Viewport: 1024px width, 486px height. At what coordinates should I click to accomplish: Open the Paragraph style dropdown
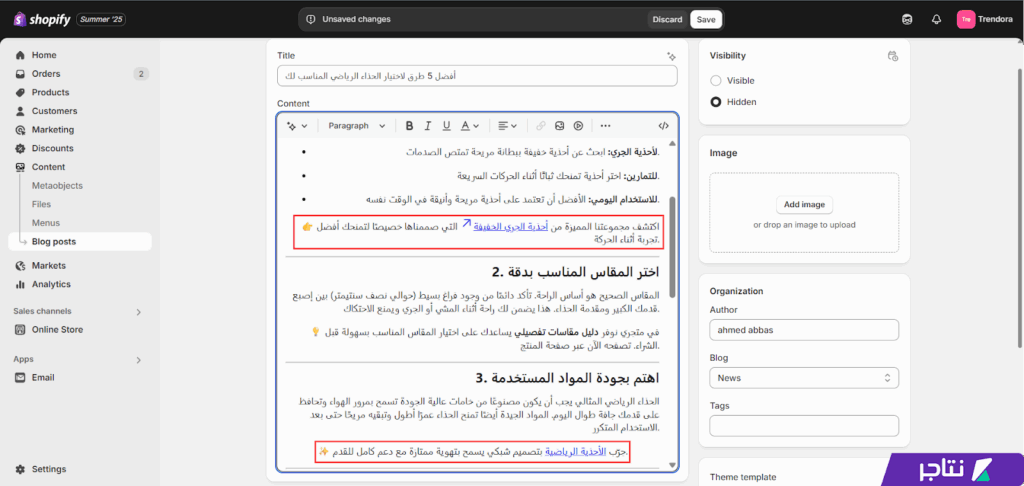click(x=357, y=125)
